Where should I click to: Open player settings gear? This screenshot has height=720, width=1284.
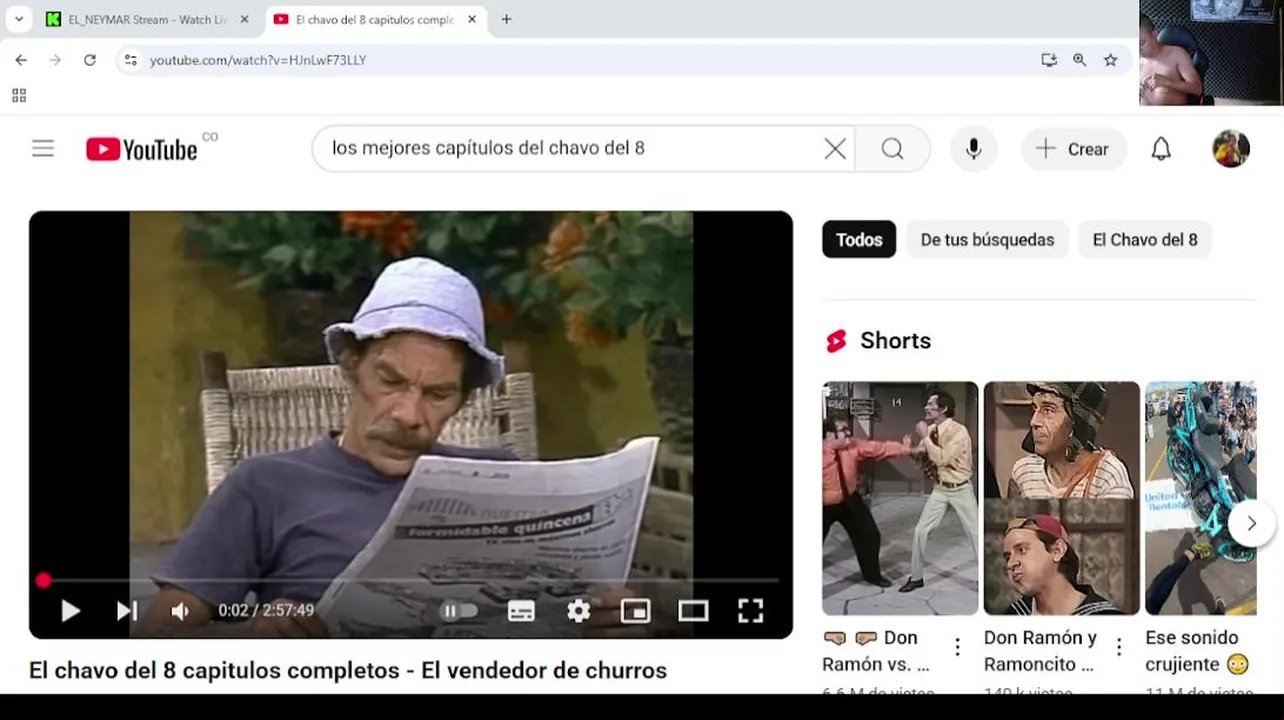coord(578,610)
